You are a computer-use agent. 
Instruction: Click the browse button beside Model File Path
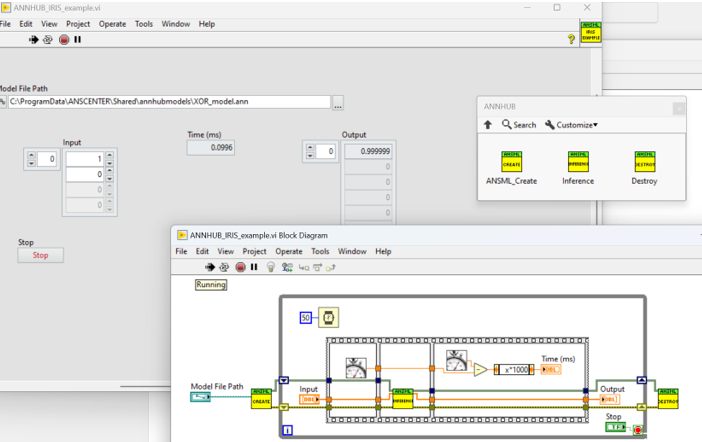click(x=338, y=102)
